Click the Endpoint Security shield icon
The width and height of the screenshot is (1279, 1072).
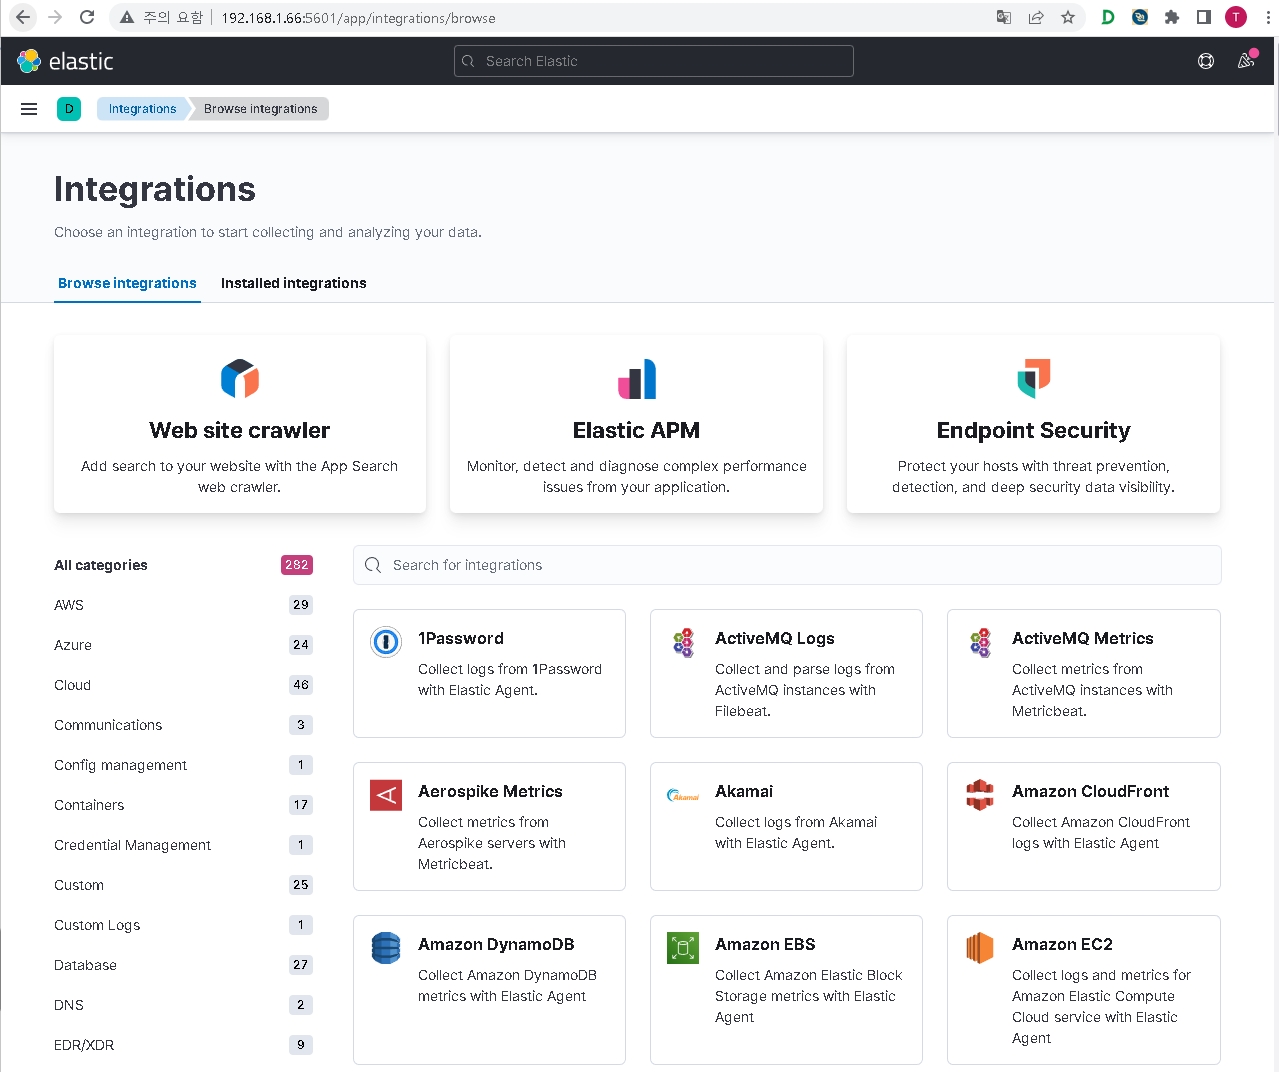(1034, 378)
